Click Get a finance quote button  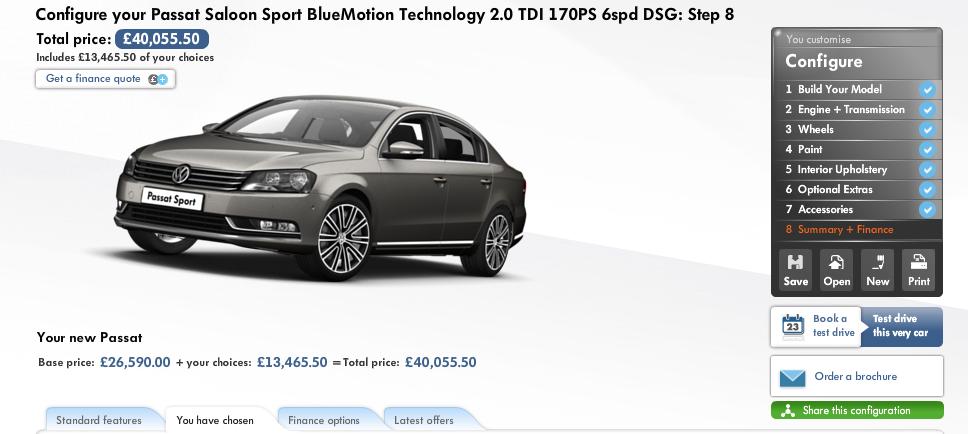(106, 79)
